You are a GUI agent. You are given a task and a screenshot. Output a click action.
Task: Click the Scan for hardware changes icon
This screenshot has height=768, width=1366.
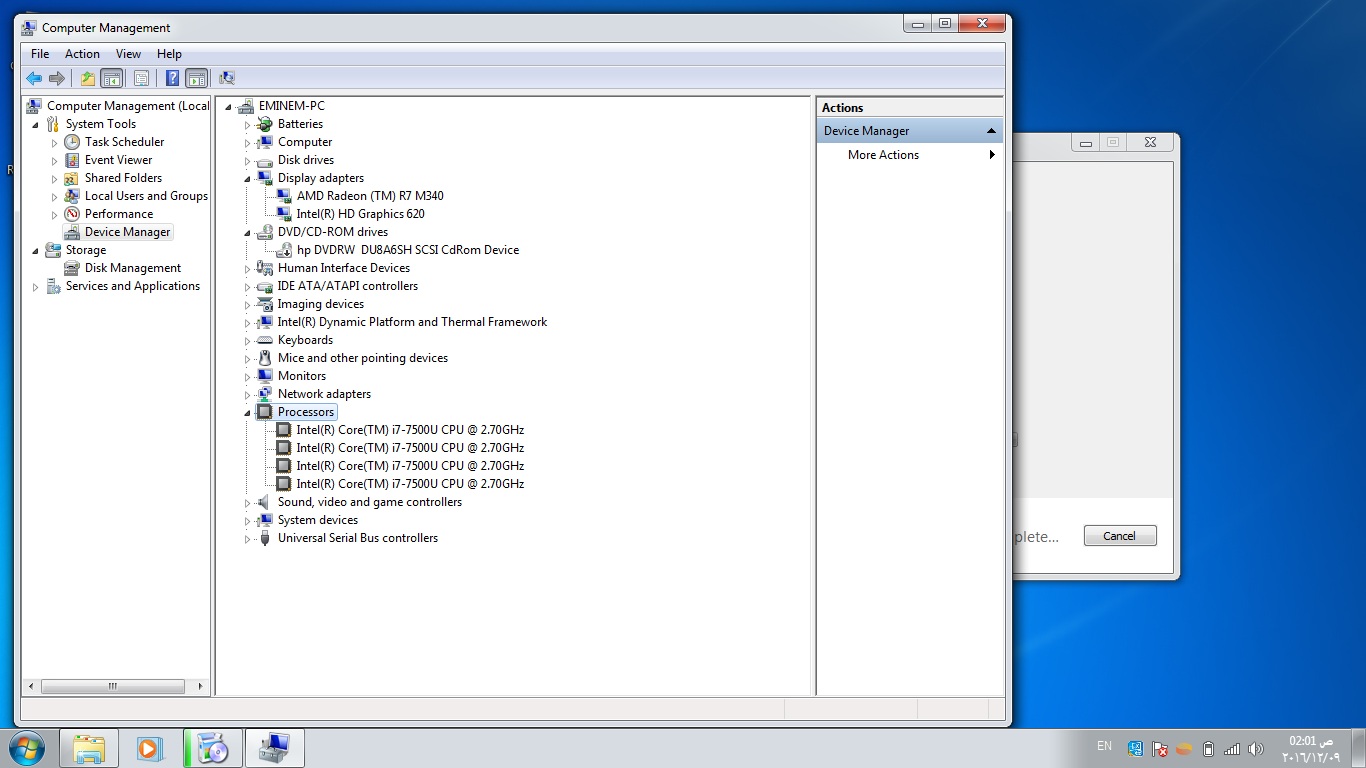(x=227, y=78)
